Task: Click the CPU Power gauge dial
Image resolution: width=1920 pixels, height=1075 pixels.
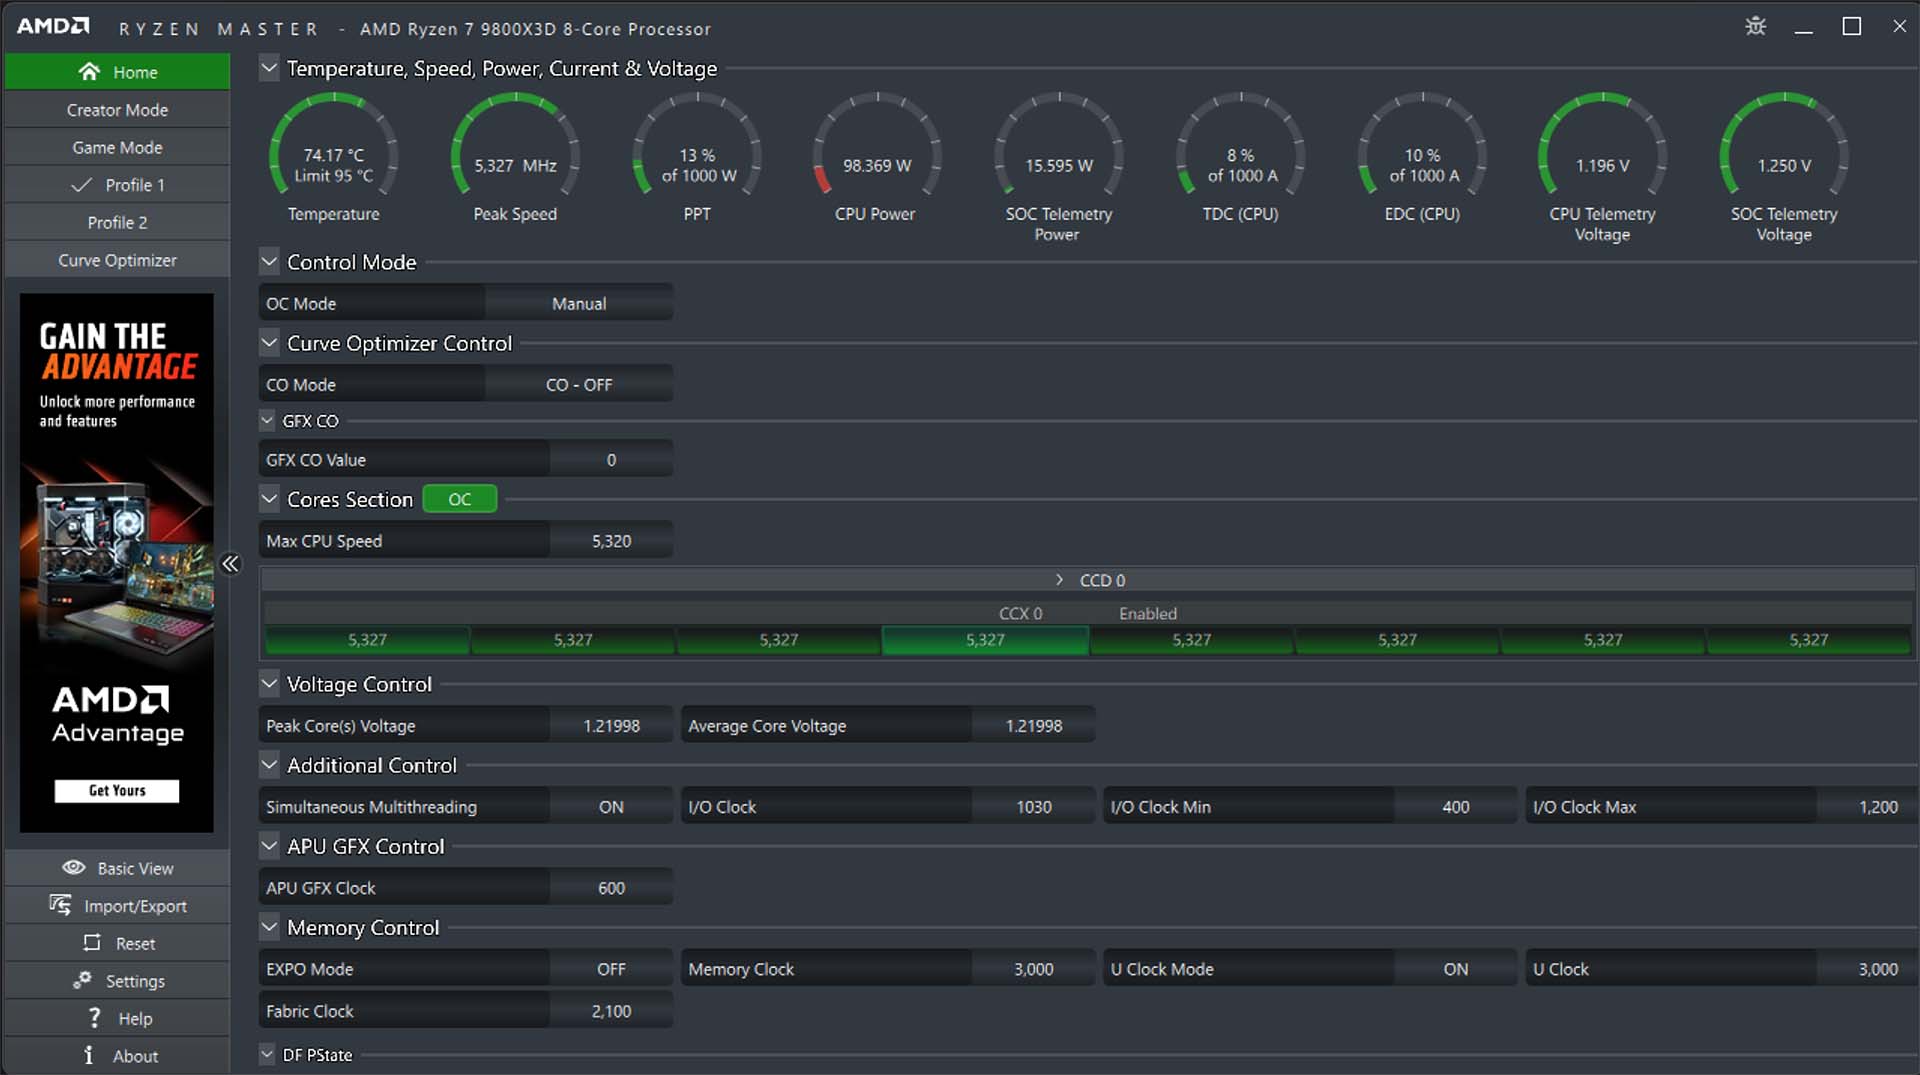Action: pyautogui.click(x=877, y=146)
